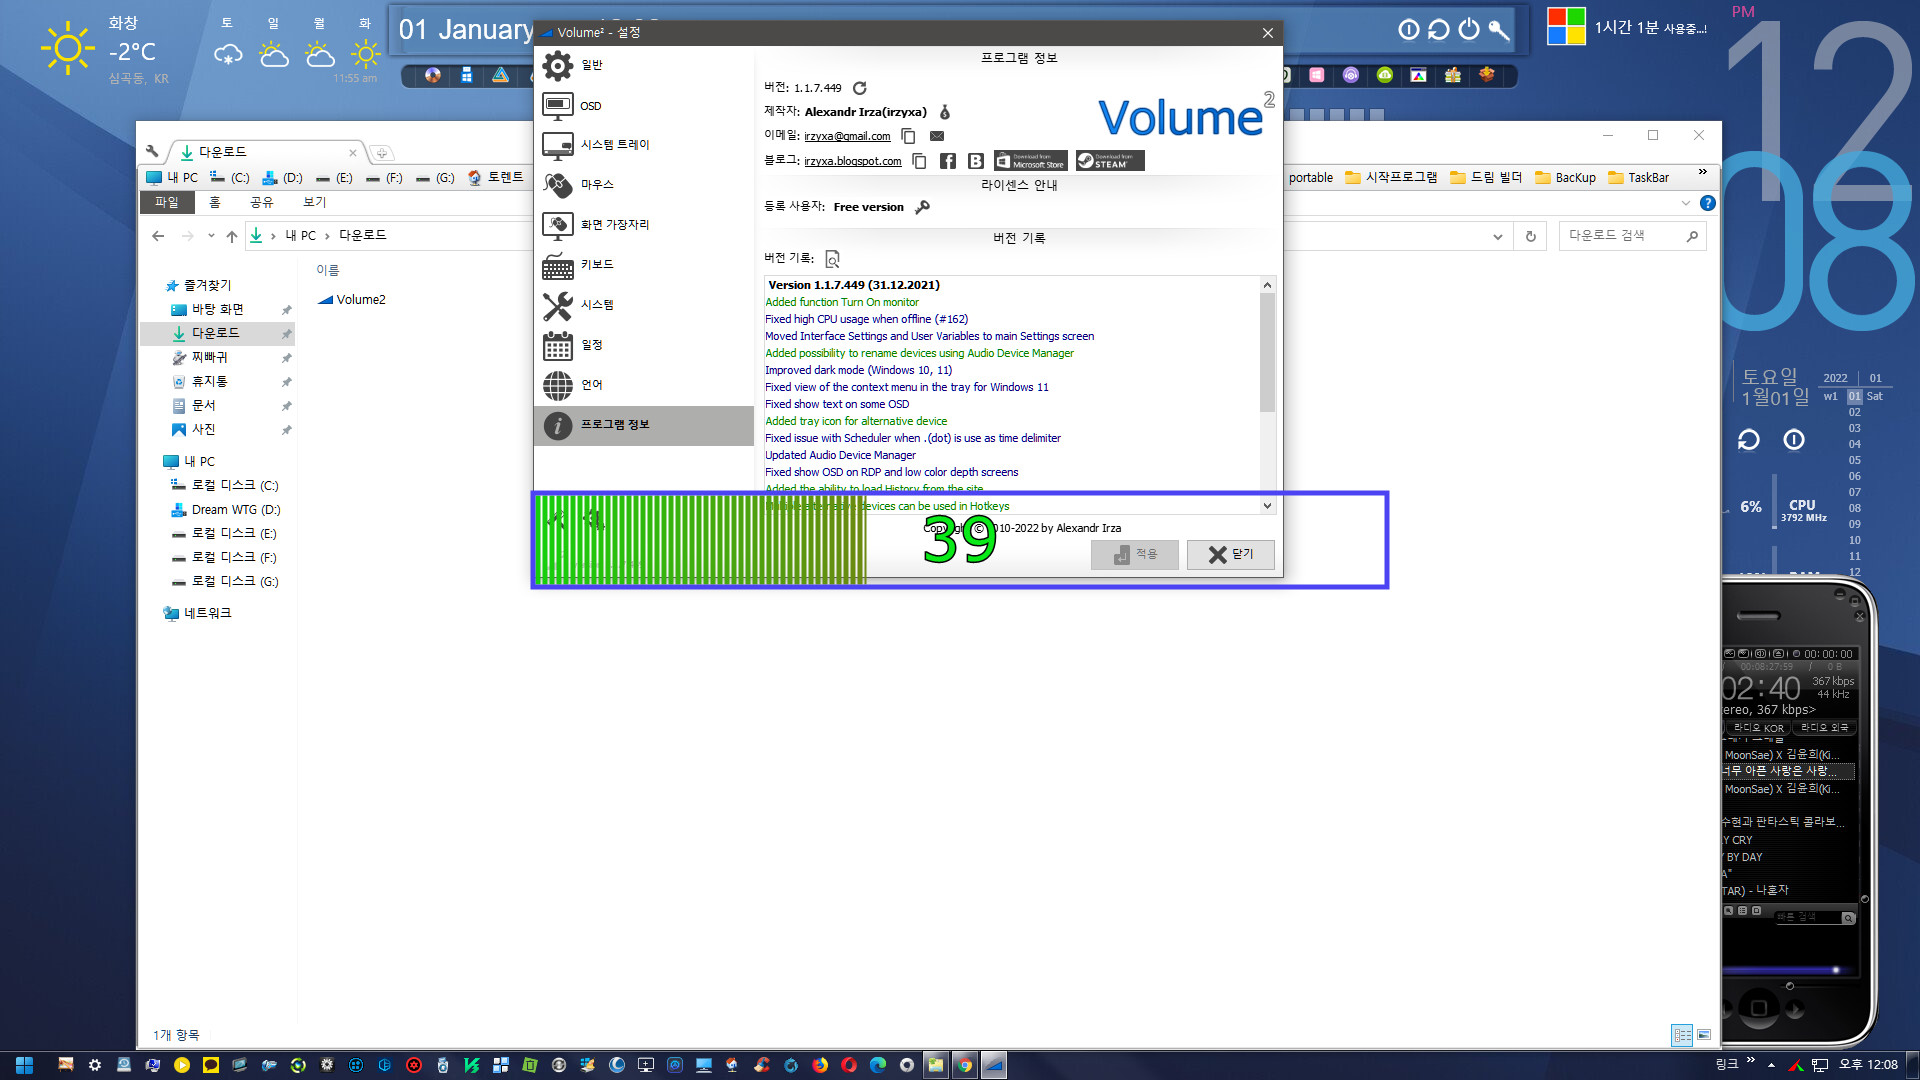Screen dimensions: 1920x1080
Task: Select 네트워크 in the navigation pane
Action: click(198, 613)
